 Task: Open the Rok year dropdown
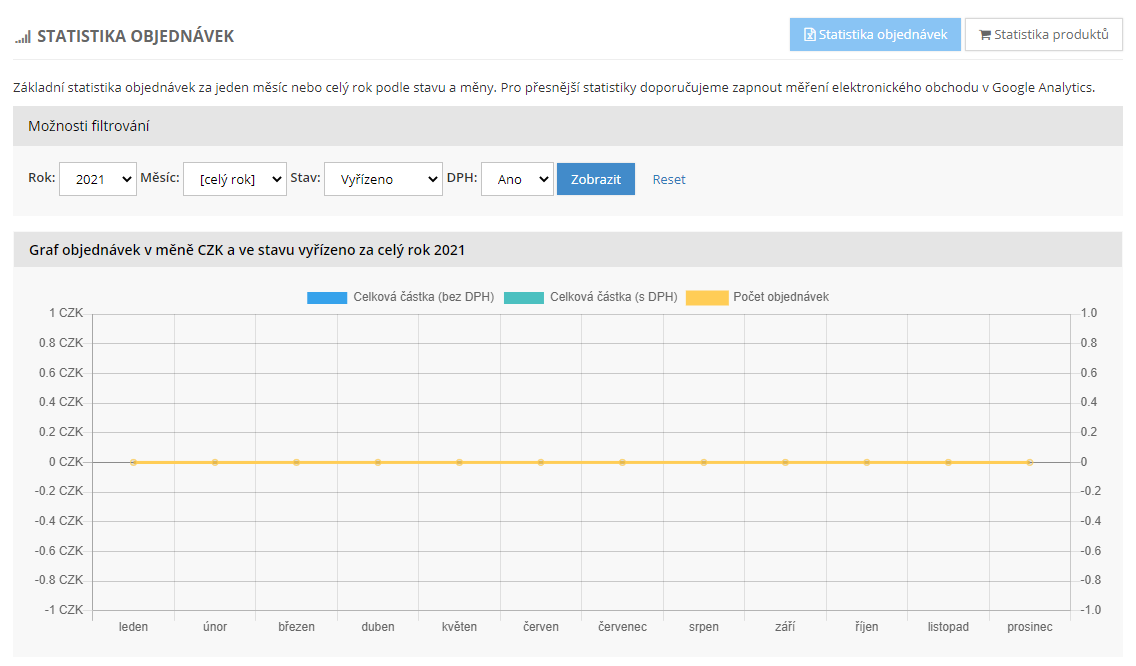click(x=98, y=179)
